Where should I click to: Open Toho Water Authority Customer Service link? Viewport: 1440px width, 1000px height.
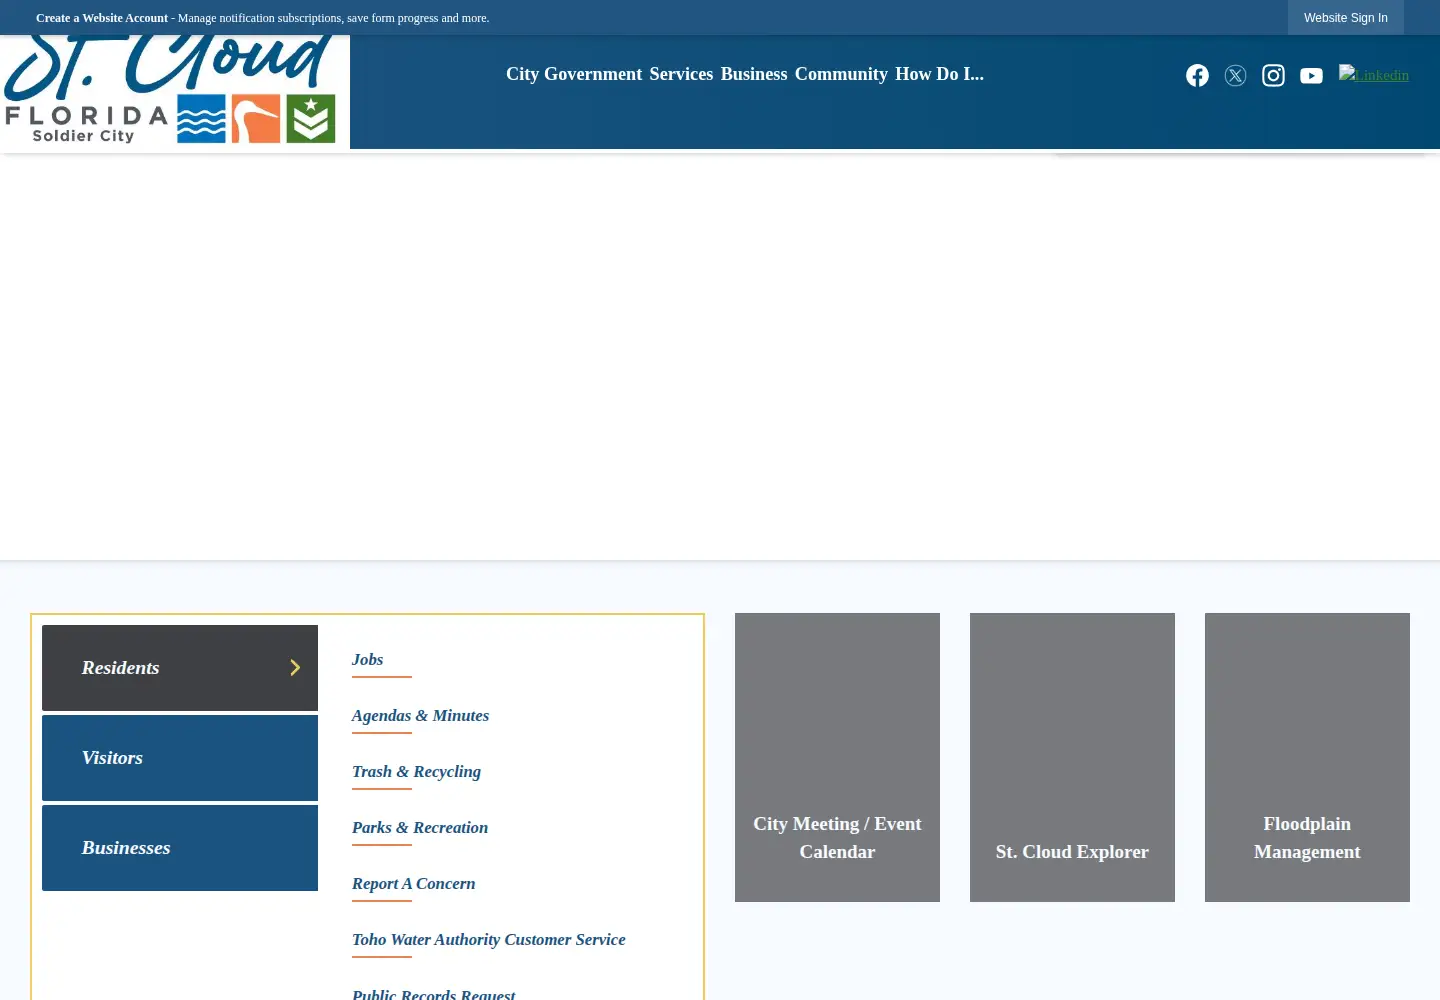pyautogui.click(x=489, y=940)
